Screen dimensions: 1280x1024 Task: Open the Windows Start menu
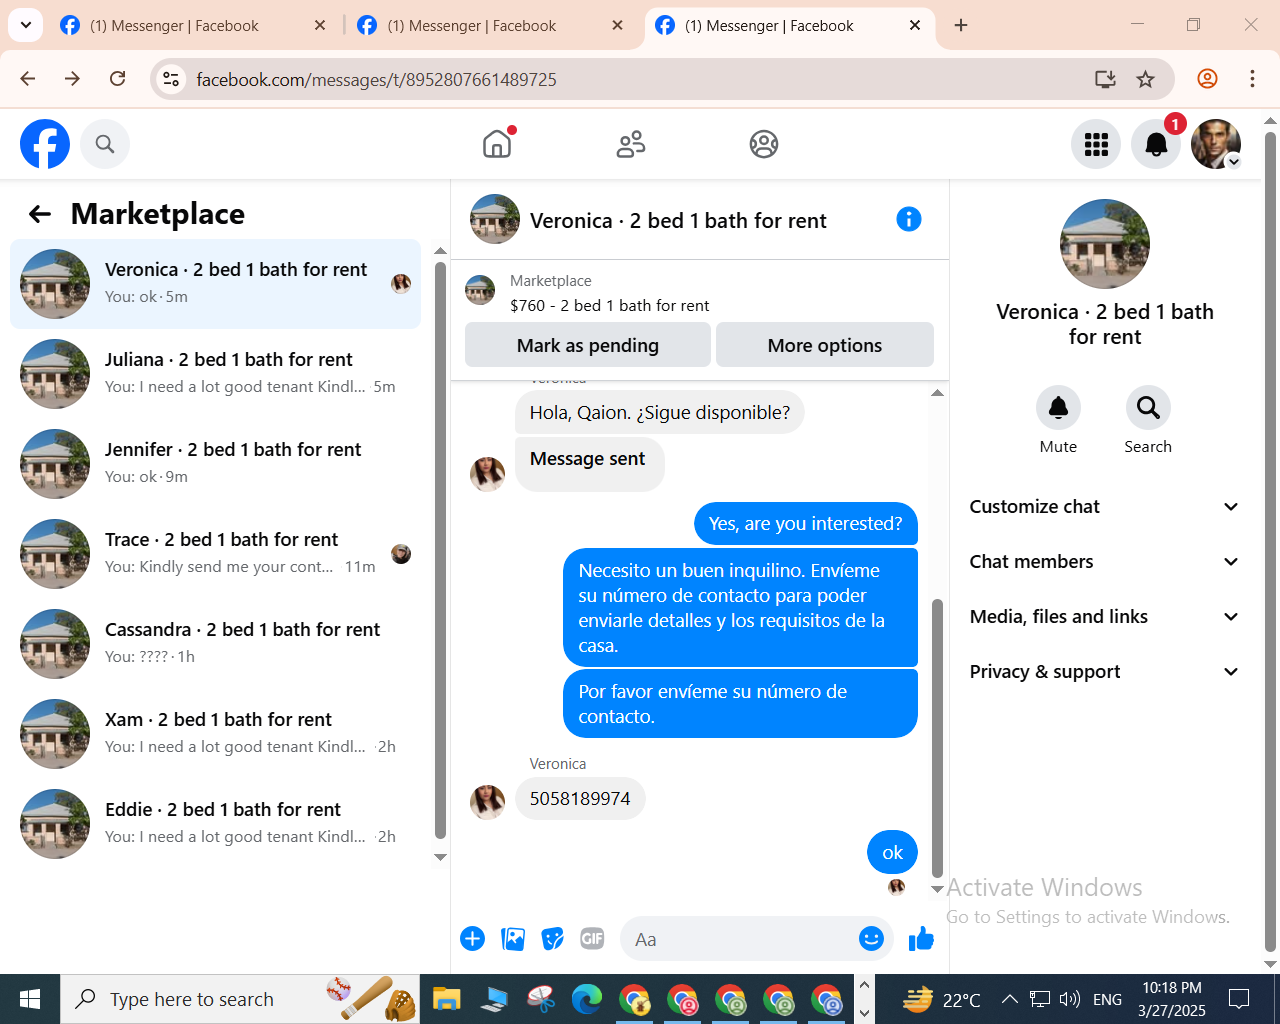(30, 999)
